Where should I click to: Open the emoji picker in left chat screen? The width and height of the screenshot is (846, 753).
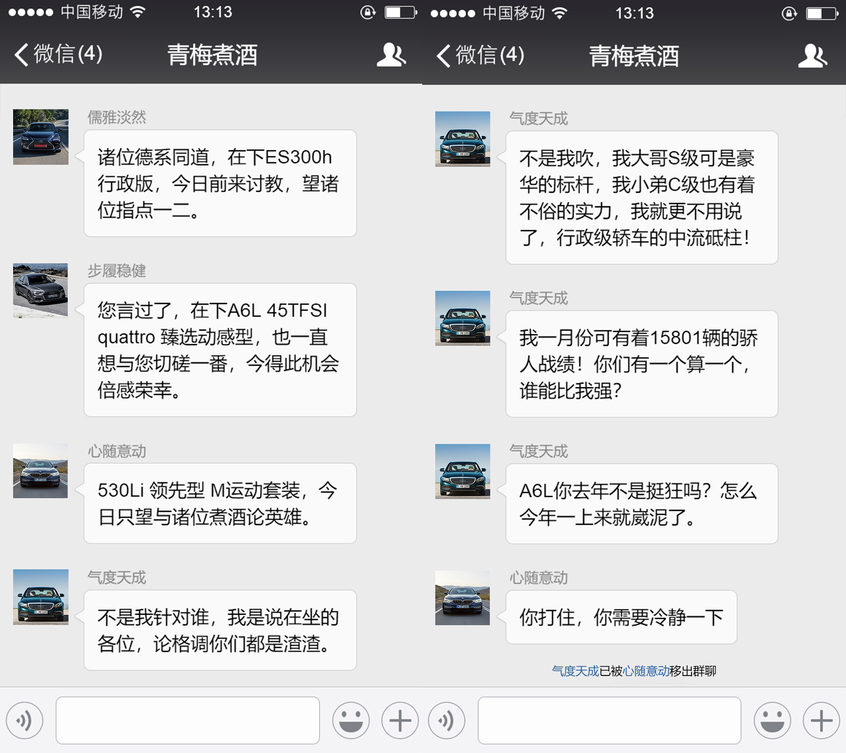coord(351,720)
